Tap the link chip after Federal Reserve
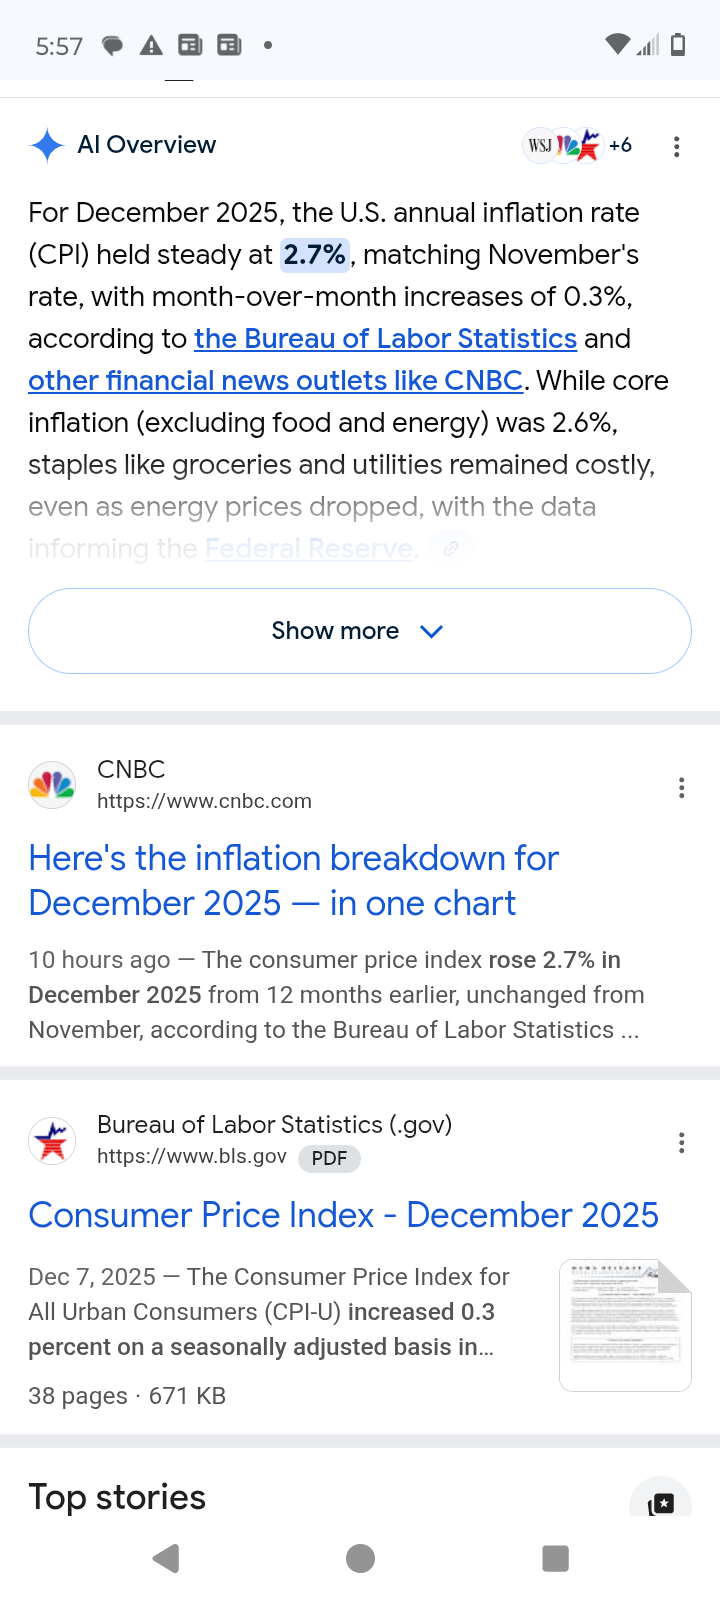The width and height of the screenshot is (720, 1600). click(x=451, y=548)
